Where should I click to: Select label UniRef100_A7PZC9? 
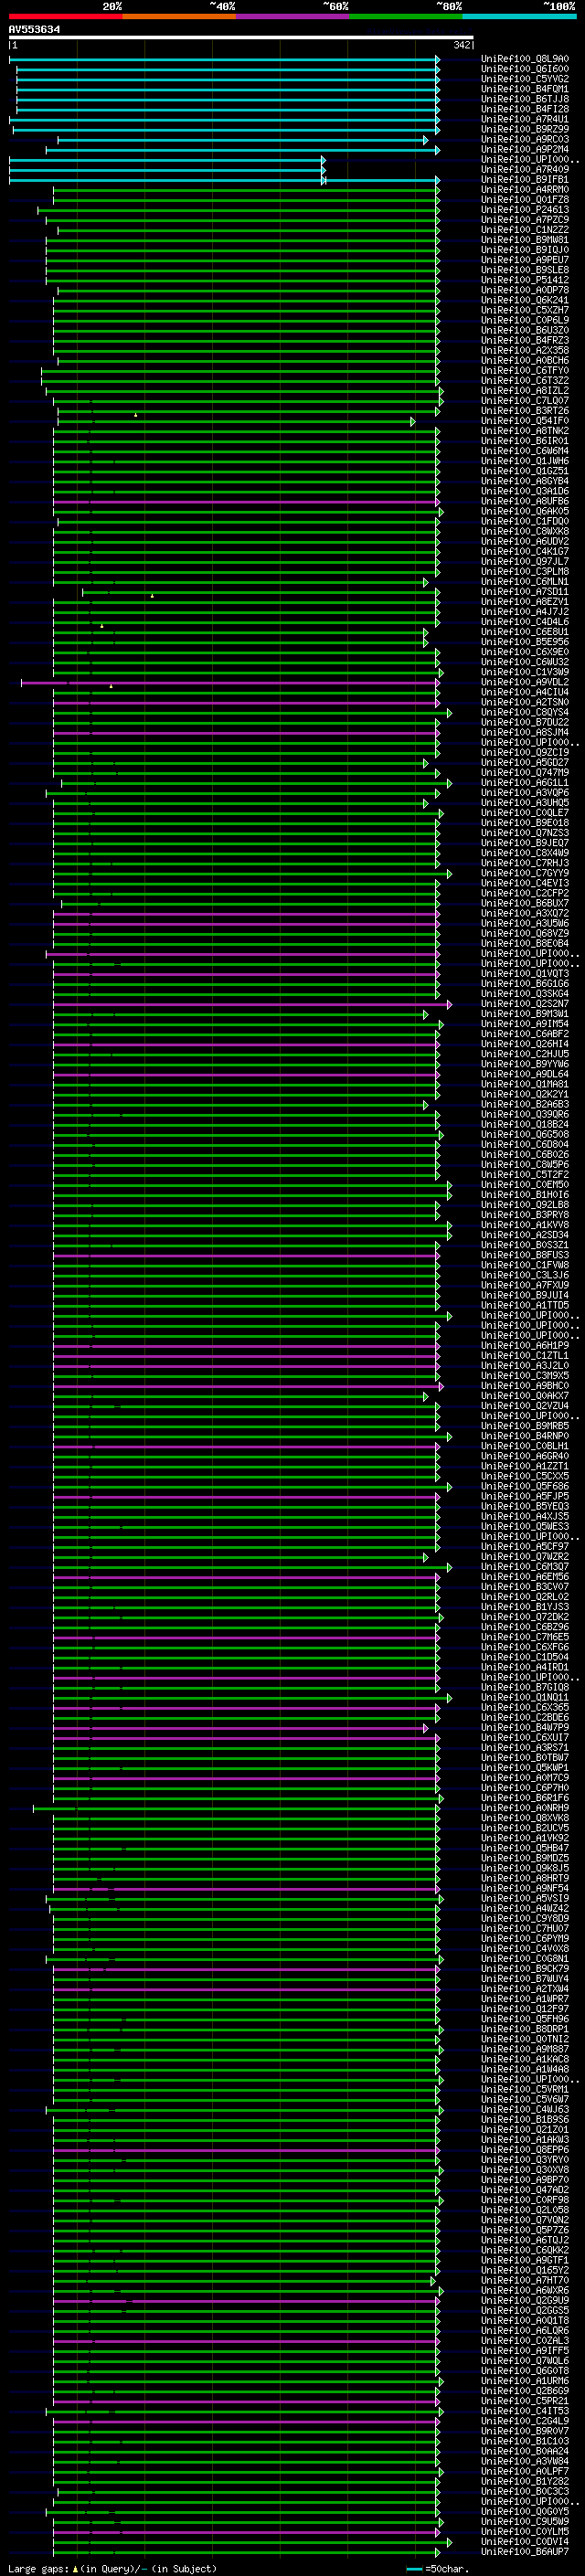[x=524, y=220]
